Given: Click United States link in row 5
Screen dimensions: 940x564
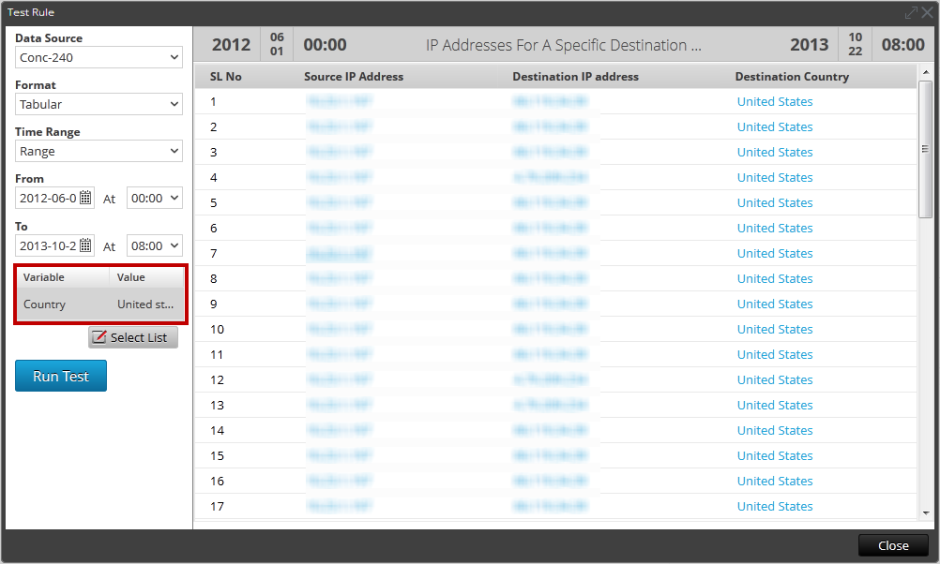Looking at the screenshot, I should (775, 203).
